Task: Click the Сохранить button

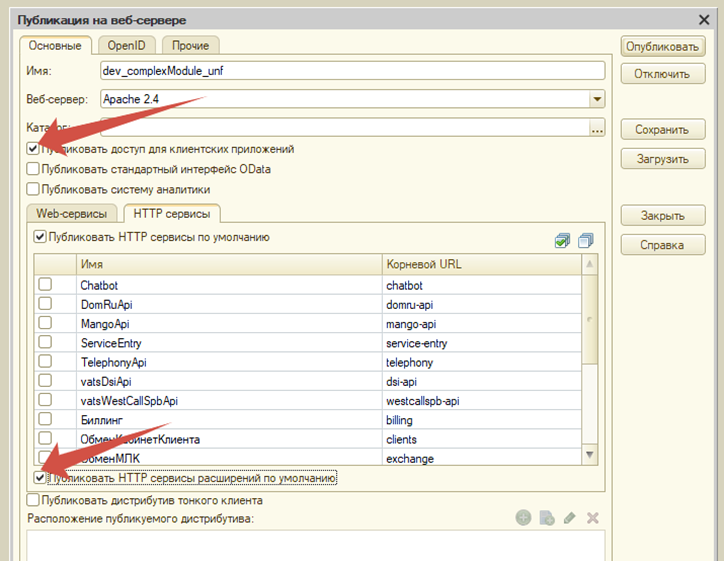Action: tap(661, 130)
